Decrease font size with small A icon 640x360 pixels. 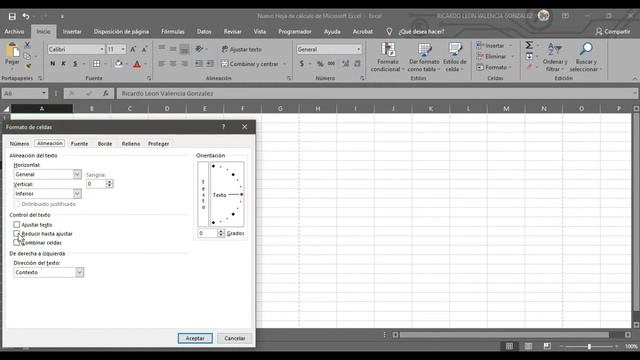click(144, 49)
